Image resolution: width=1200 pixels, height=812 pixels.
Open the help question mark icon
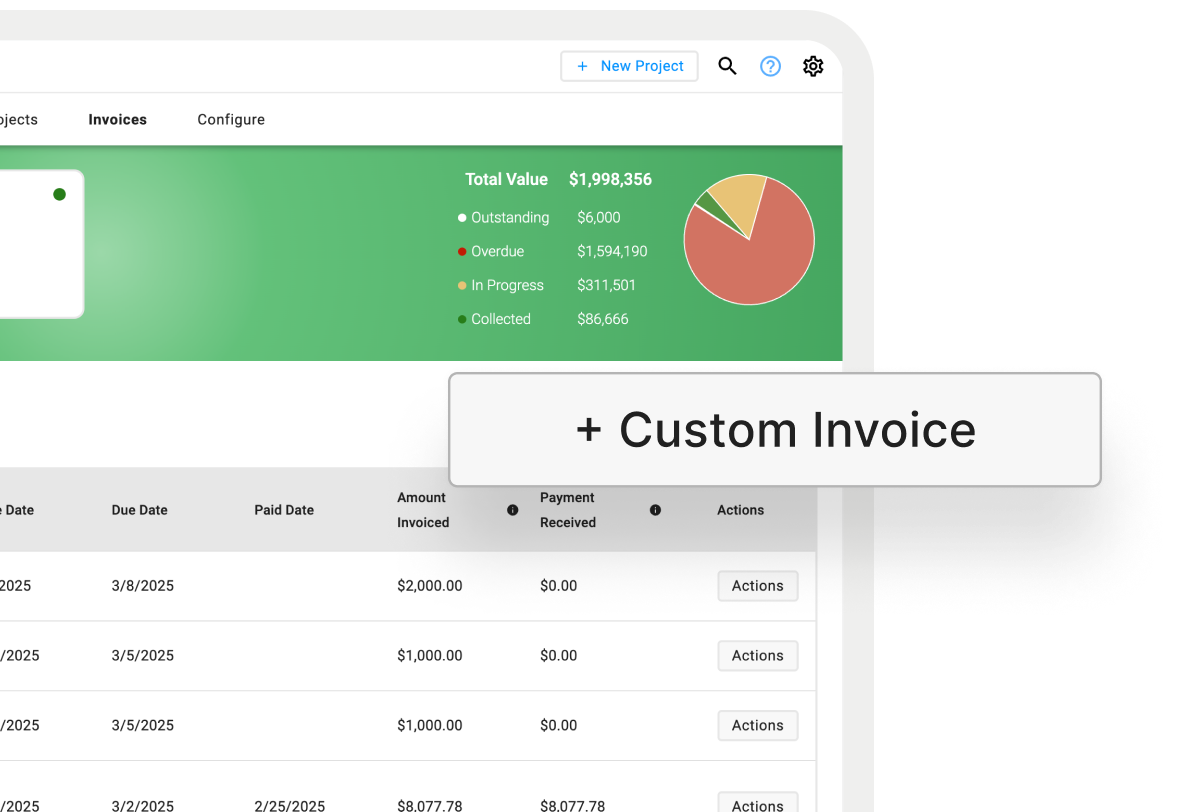click(x=770, y=66)
